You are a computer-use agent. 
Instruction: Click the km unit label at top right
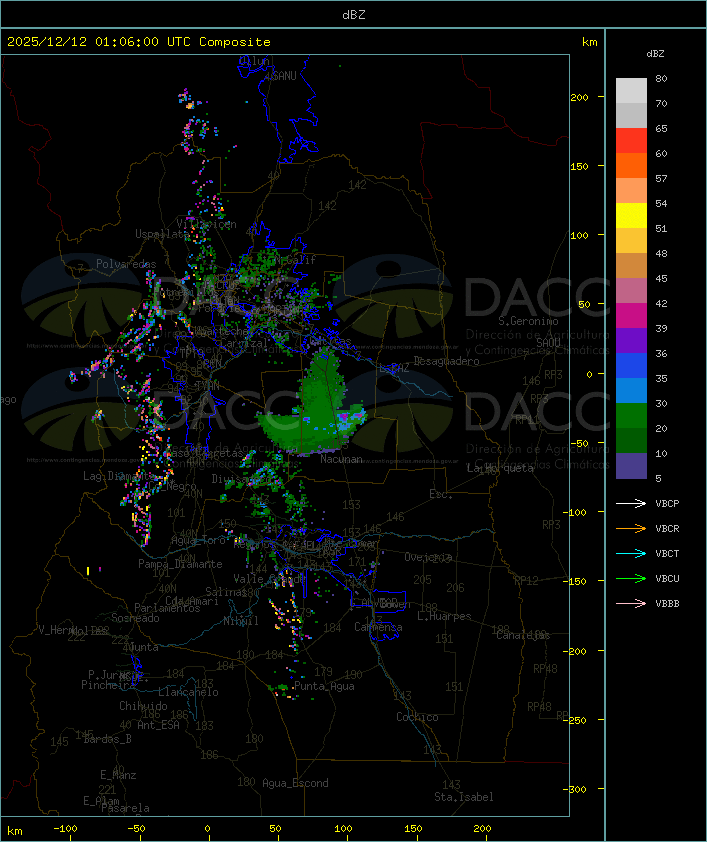[x=589, y=42]
